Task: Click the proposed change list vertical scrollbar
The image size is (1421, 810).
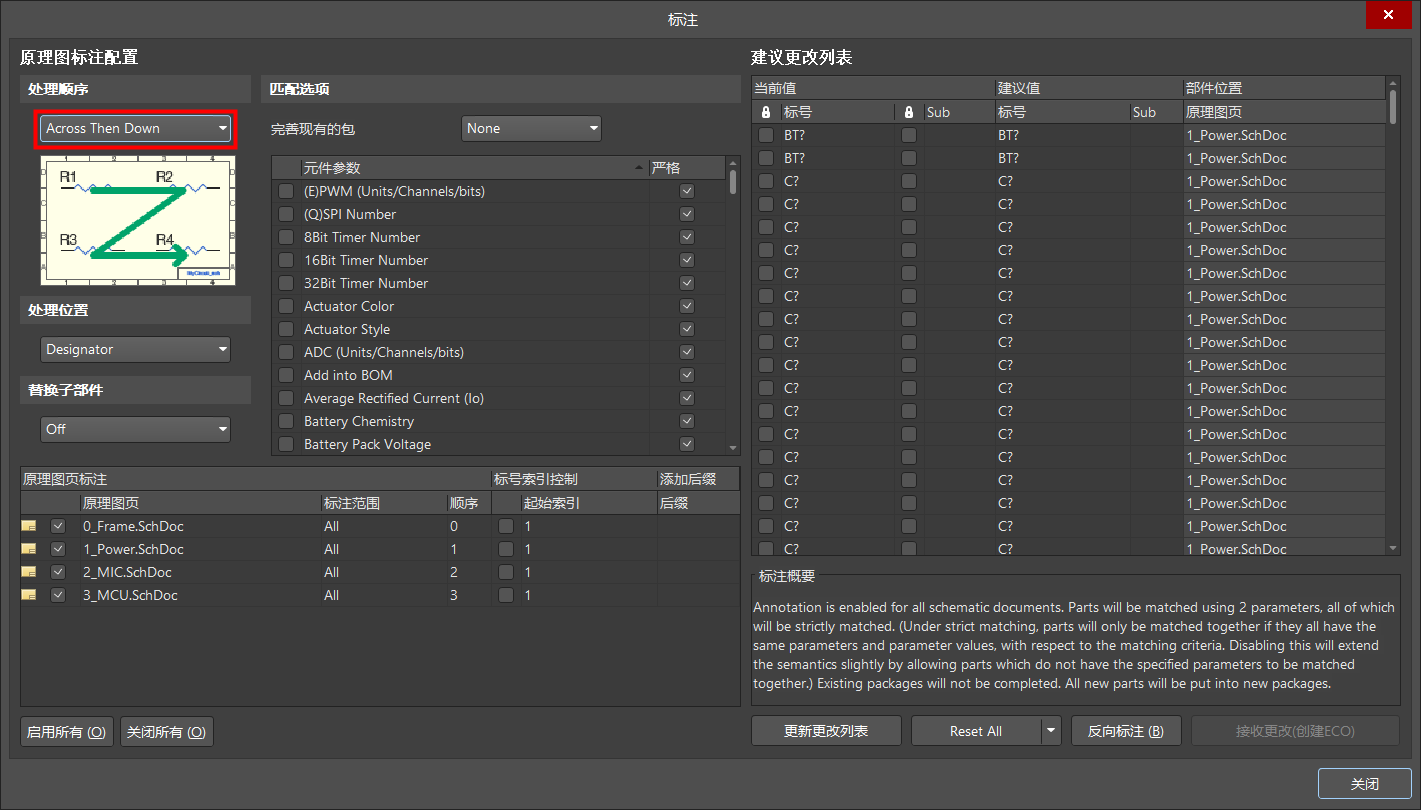Action: coord(1393,300)
